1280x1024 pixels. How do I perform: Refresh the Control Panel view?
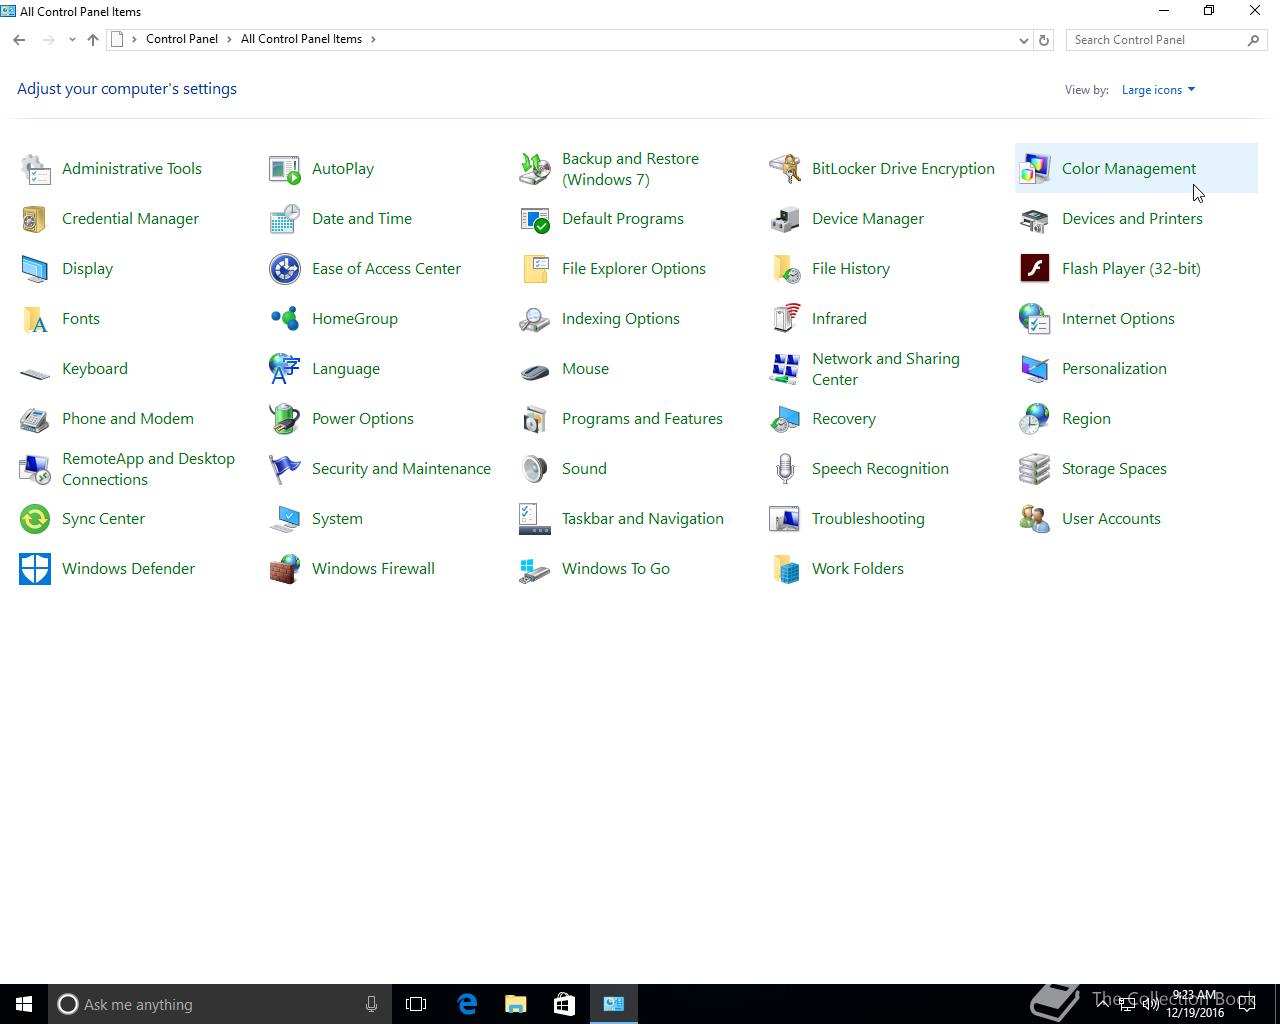1044,40
